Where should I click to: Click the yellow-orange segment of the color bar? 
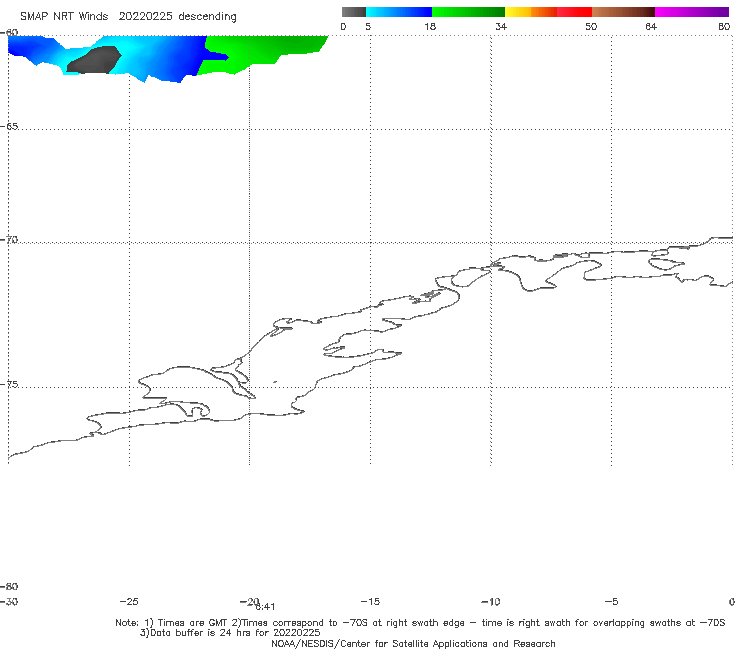point(531,12)
